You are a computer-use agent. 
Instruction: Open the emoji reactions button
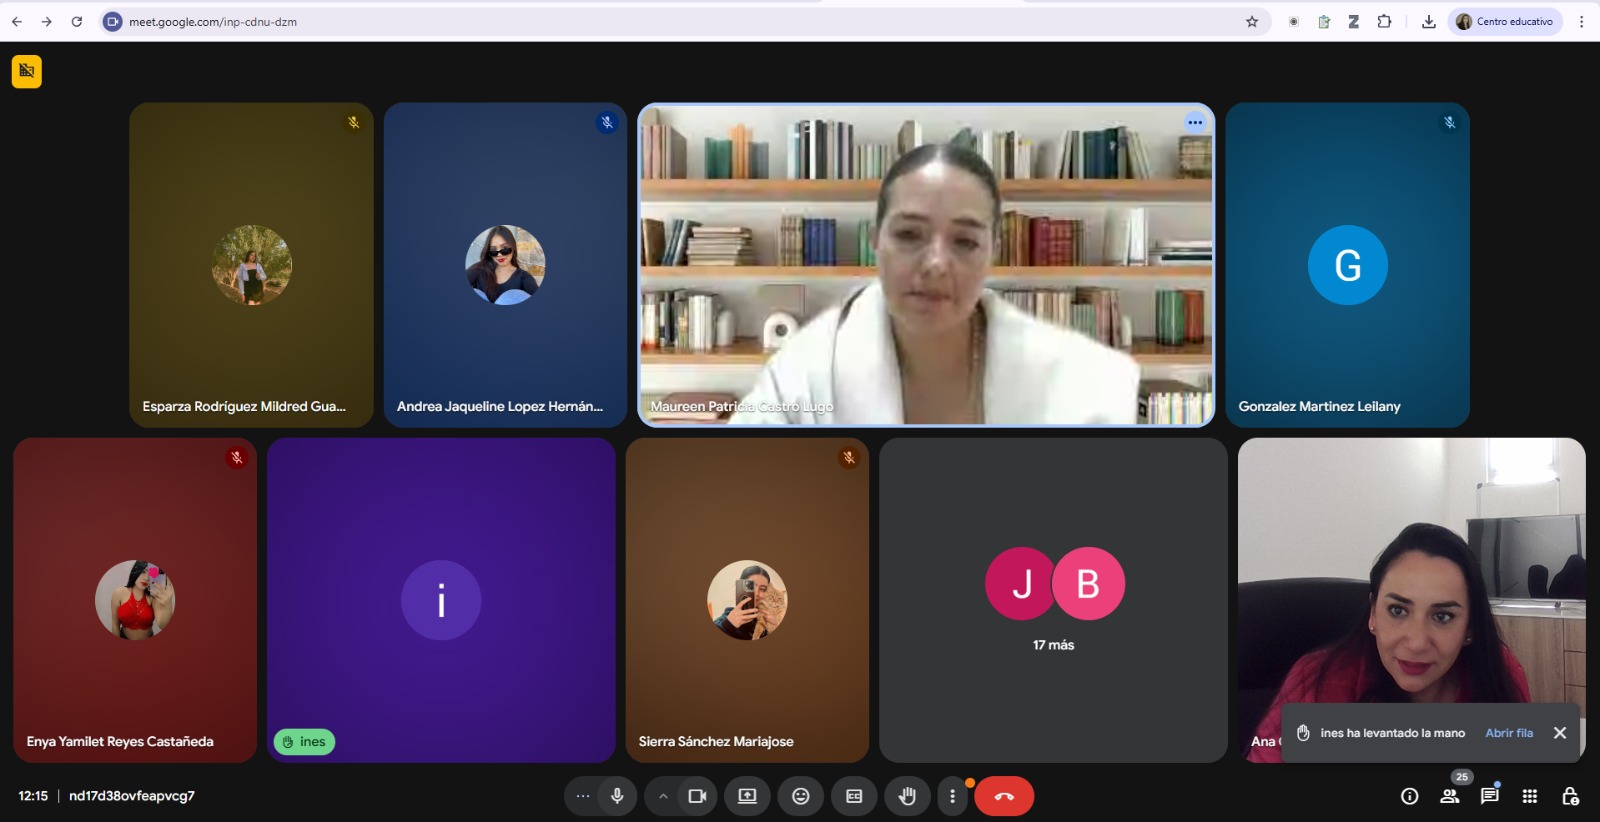point(800,796)
